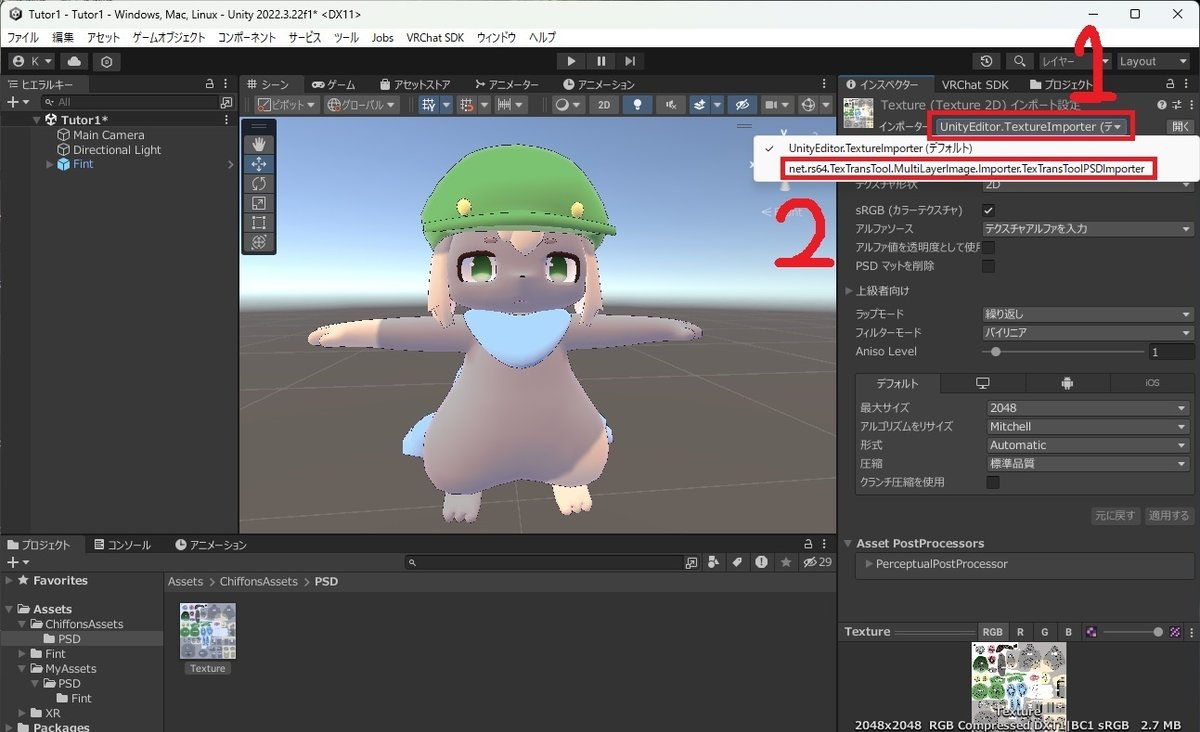Switch to the Asset Store tab
1200x732 pixels.
[414, 85]
